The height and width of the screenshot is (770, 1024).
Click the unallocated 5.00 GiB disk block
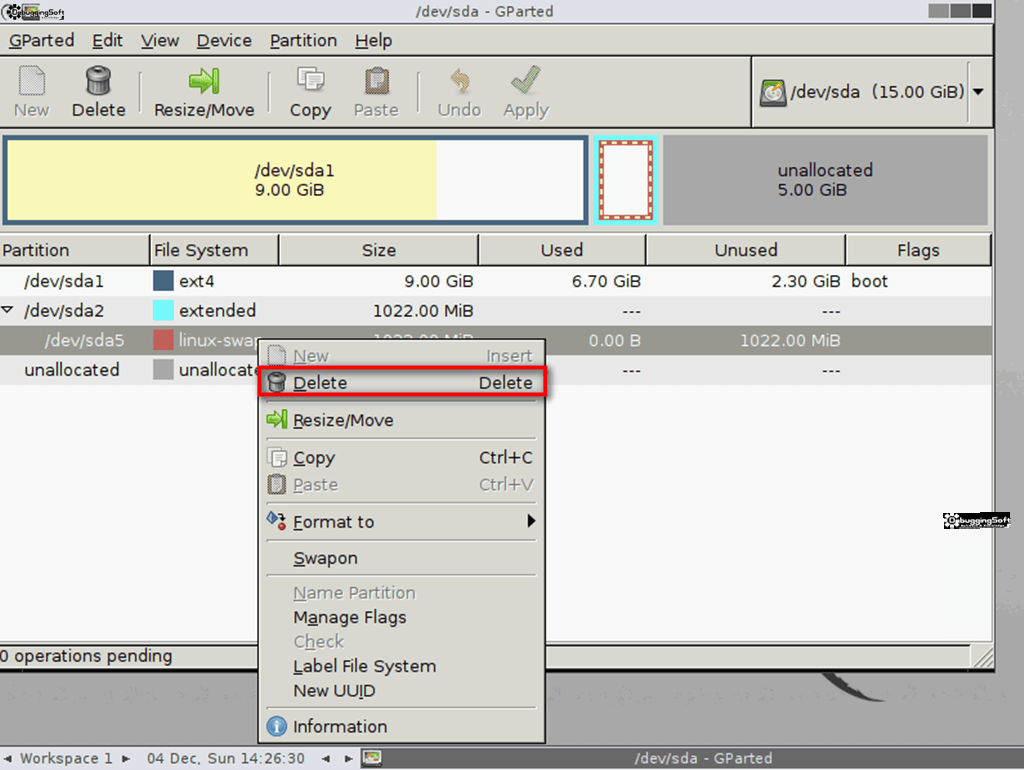[825, 180]
